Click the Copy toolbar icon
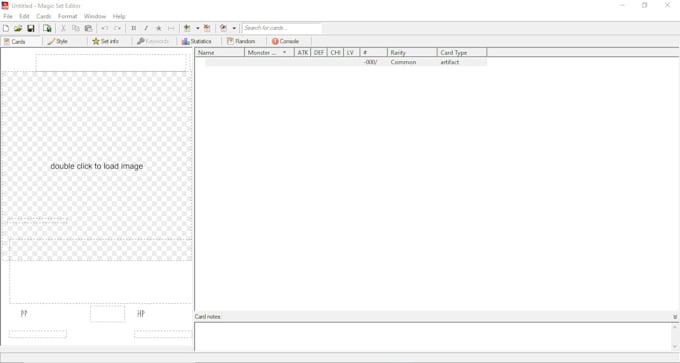 click(x=76, y=28)
